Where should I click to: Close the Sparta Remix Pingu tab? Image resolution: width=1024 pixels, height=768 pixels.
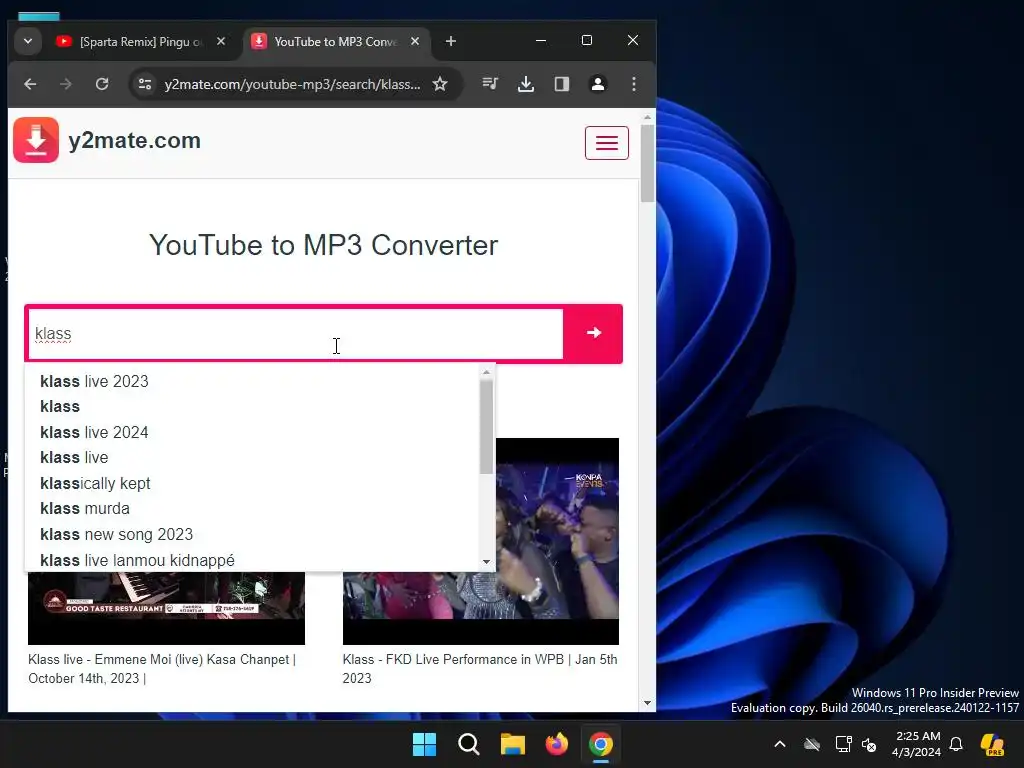[x=221, y=41]
